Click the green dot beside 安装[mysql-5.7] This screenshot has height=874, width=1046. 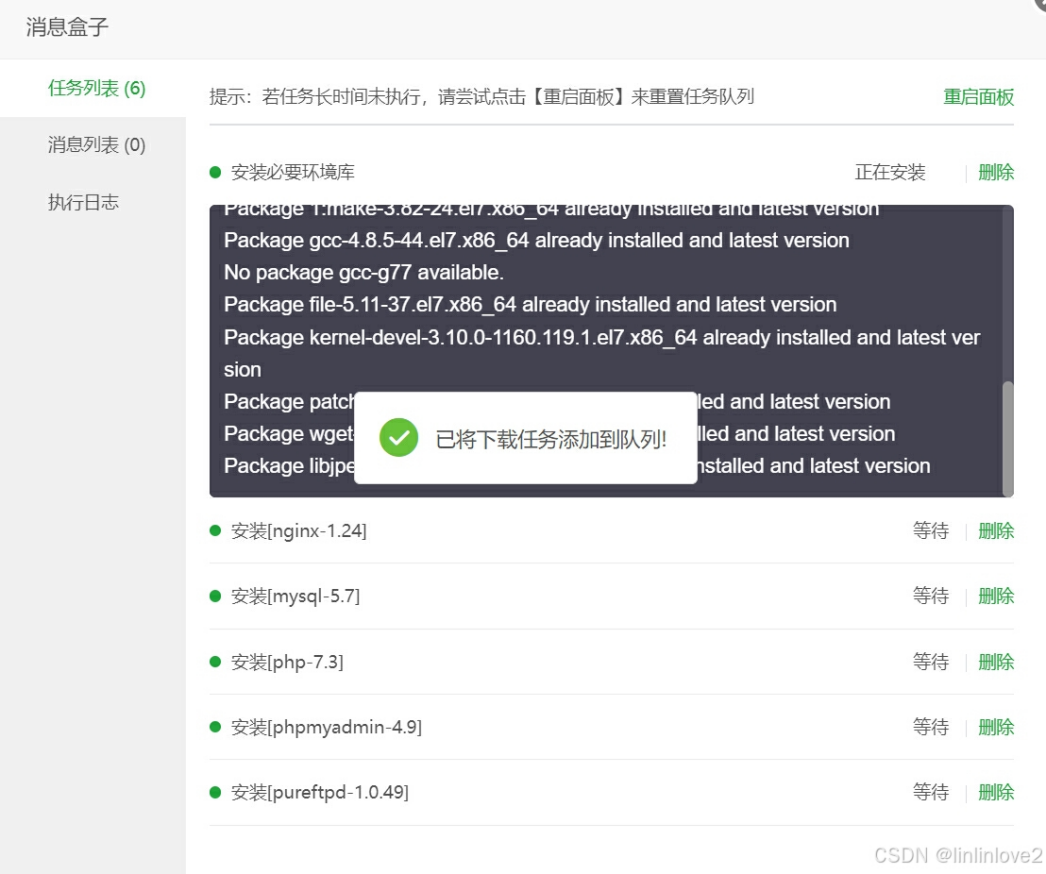click(x=215, y=596)
